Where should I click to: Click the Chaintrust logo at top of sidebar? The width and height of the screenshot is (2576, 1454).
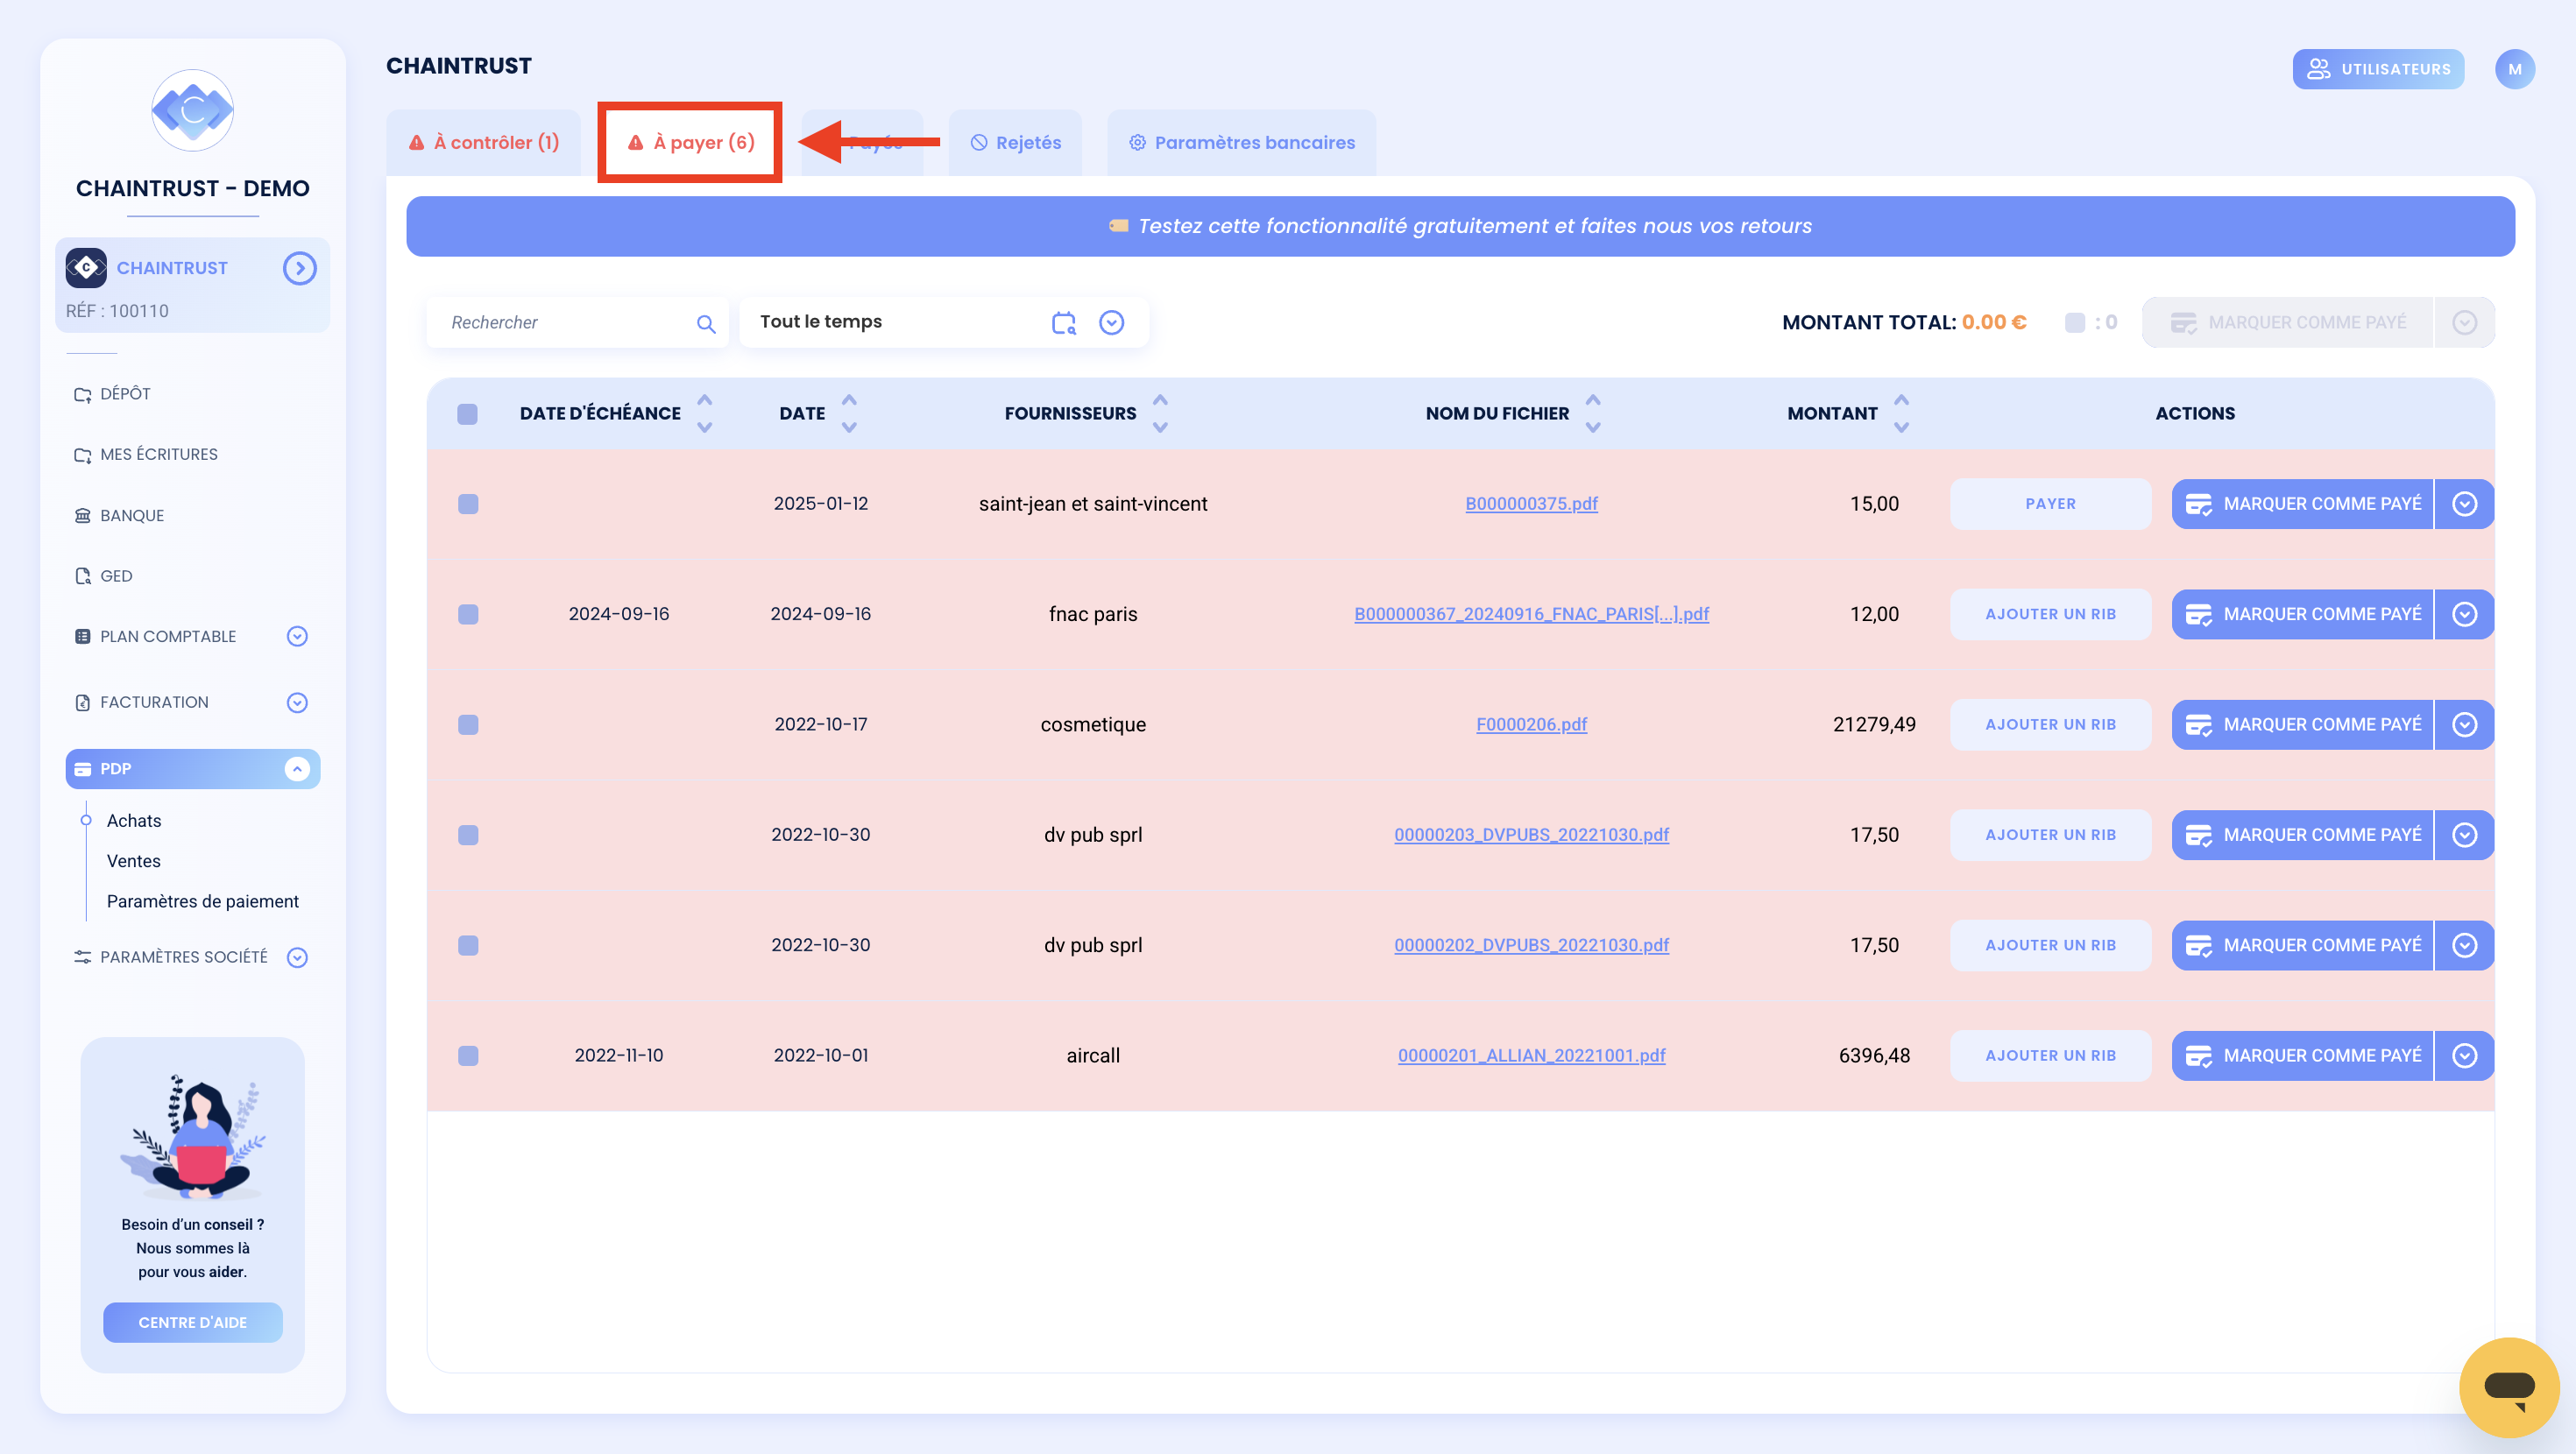point(192,110)
